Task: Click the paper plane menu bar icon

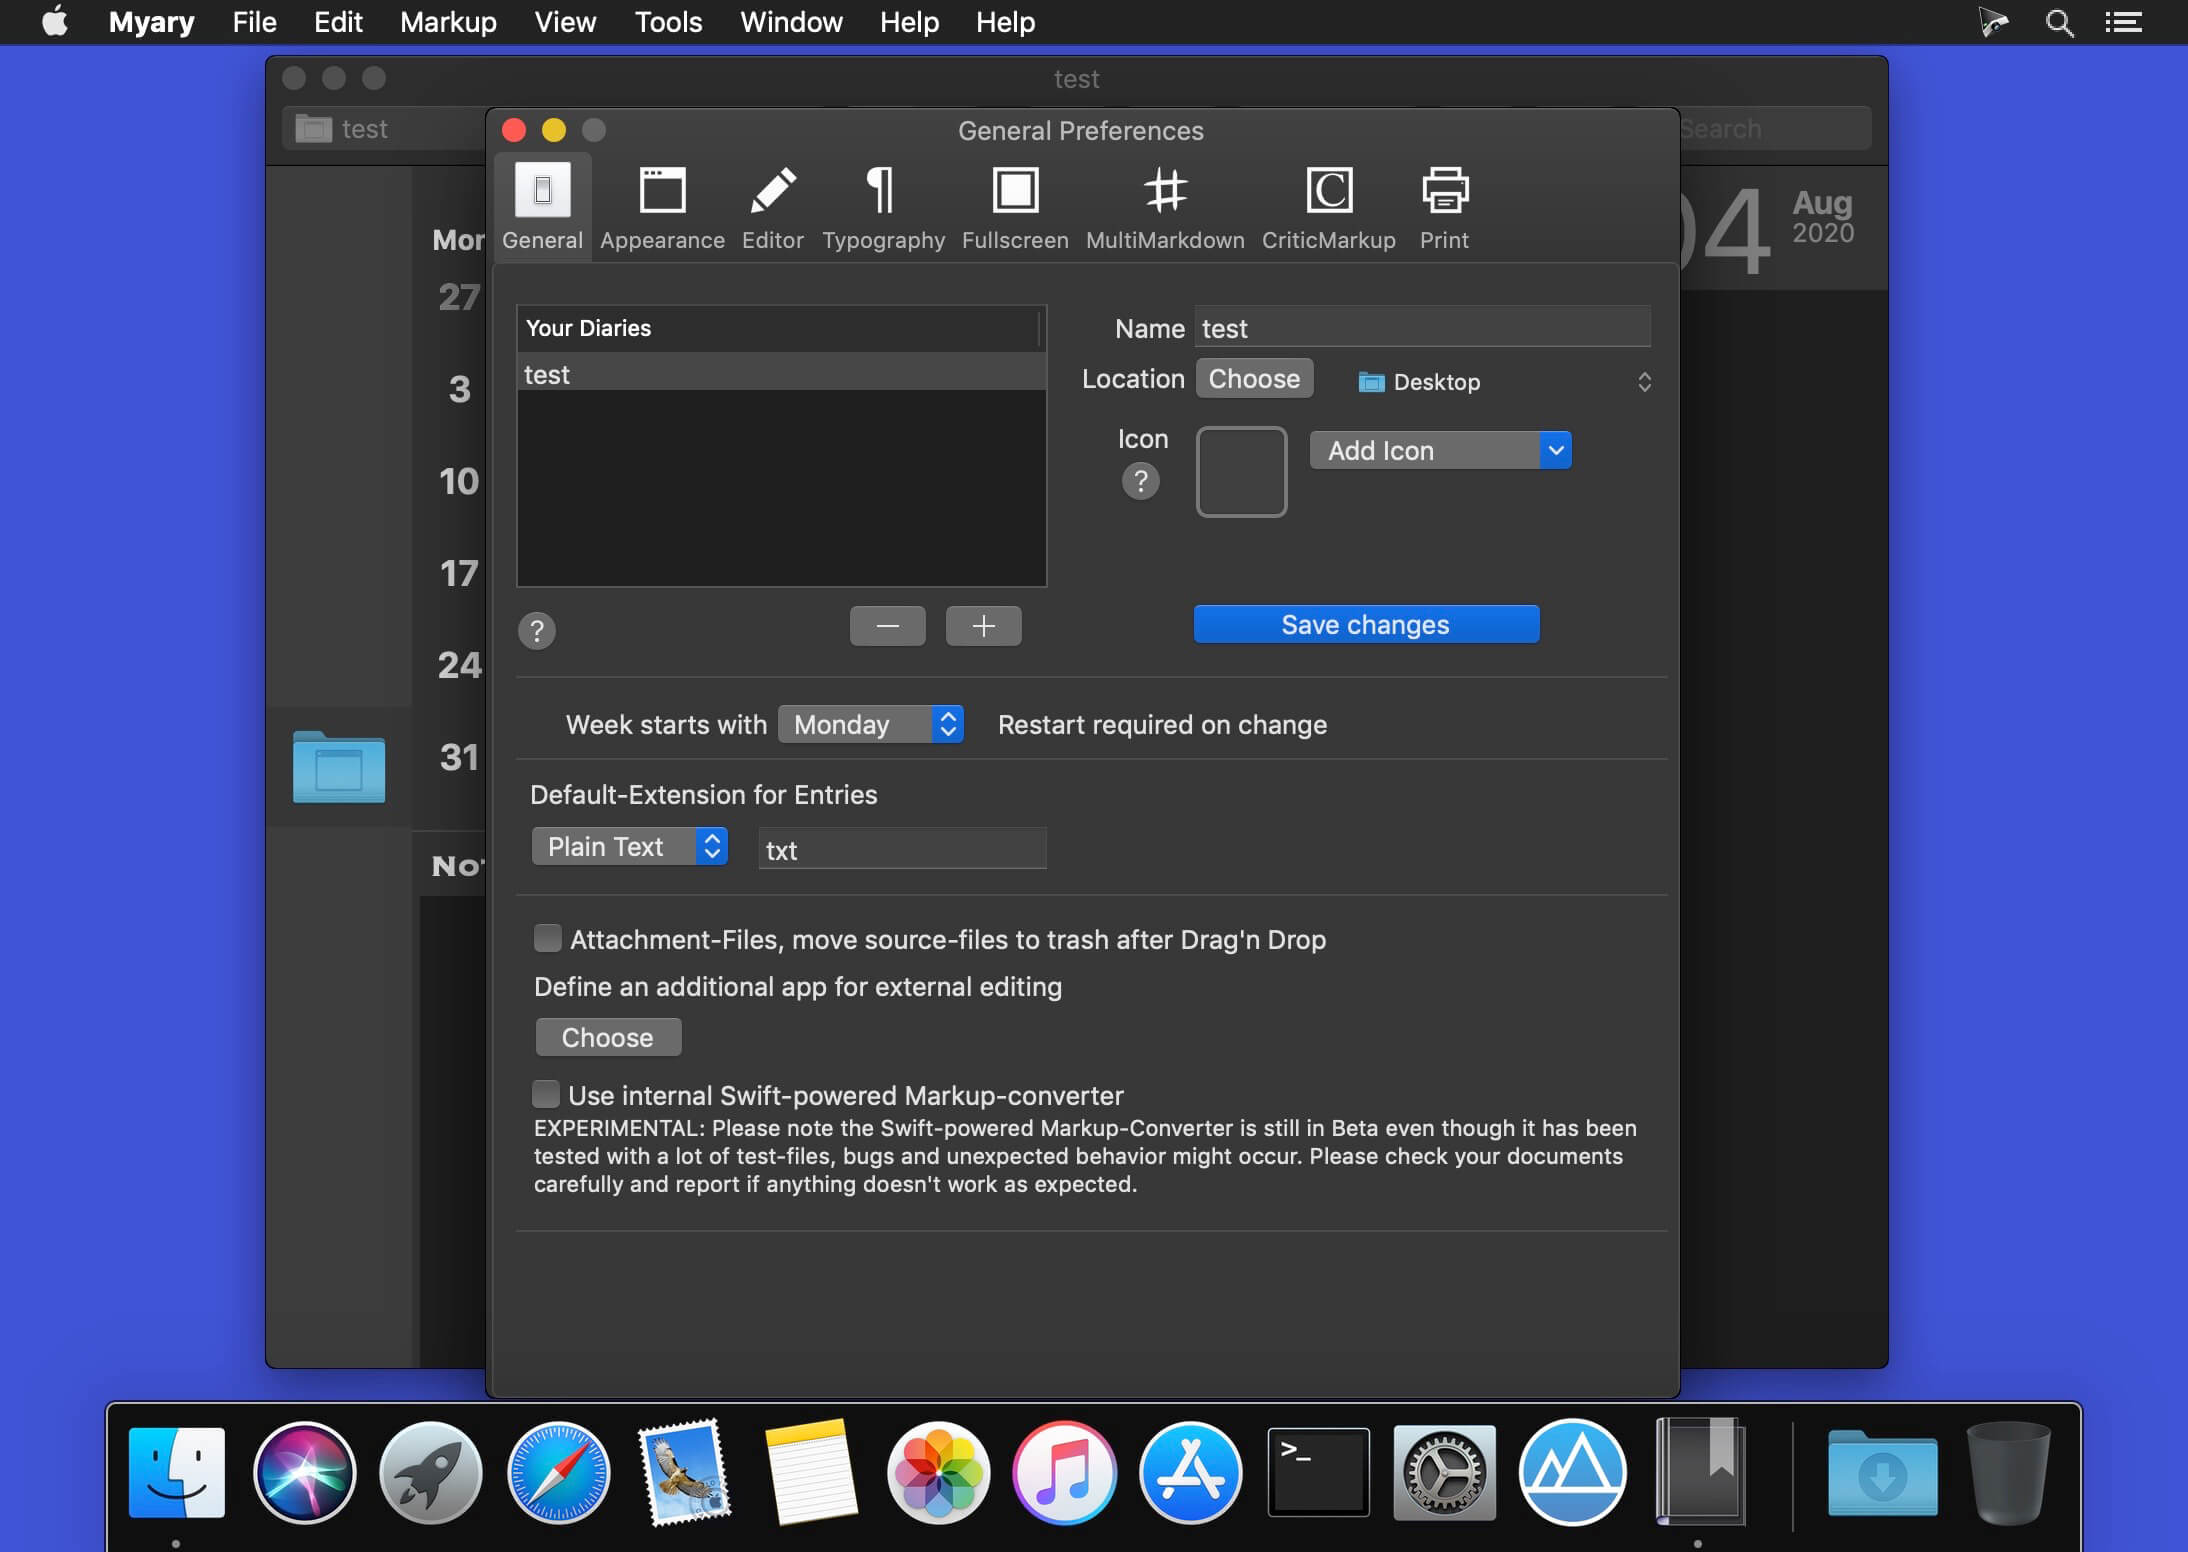Action: click(1992, 22)
